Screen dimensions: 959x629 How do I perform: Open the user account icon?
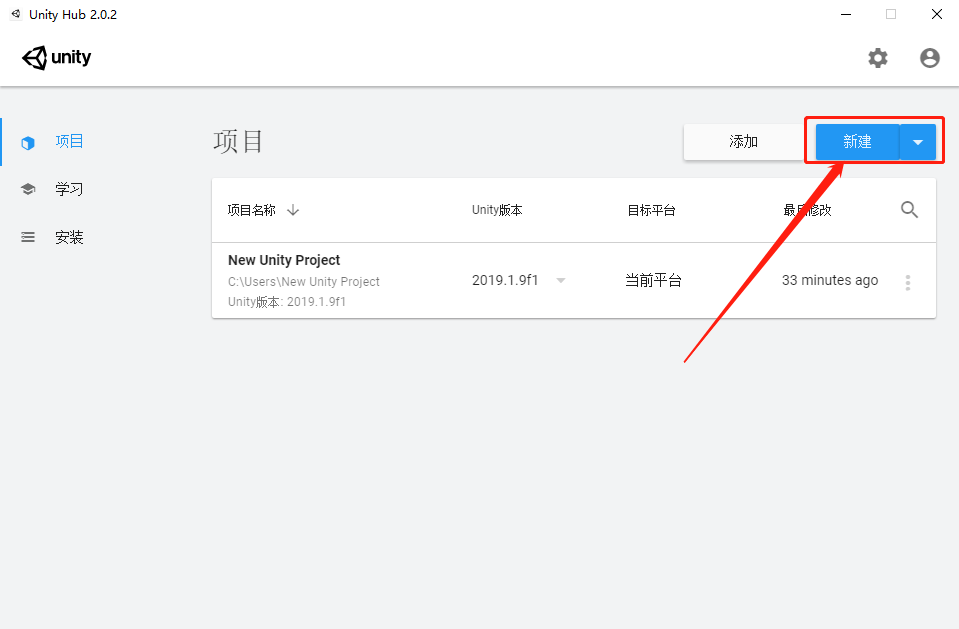[930, 58]
